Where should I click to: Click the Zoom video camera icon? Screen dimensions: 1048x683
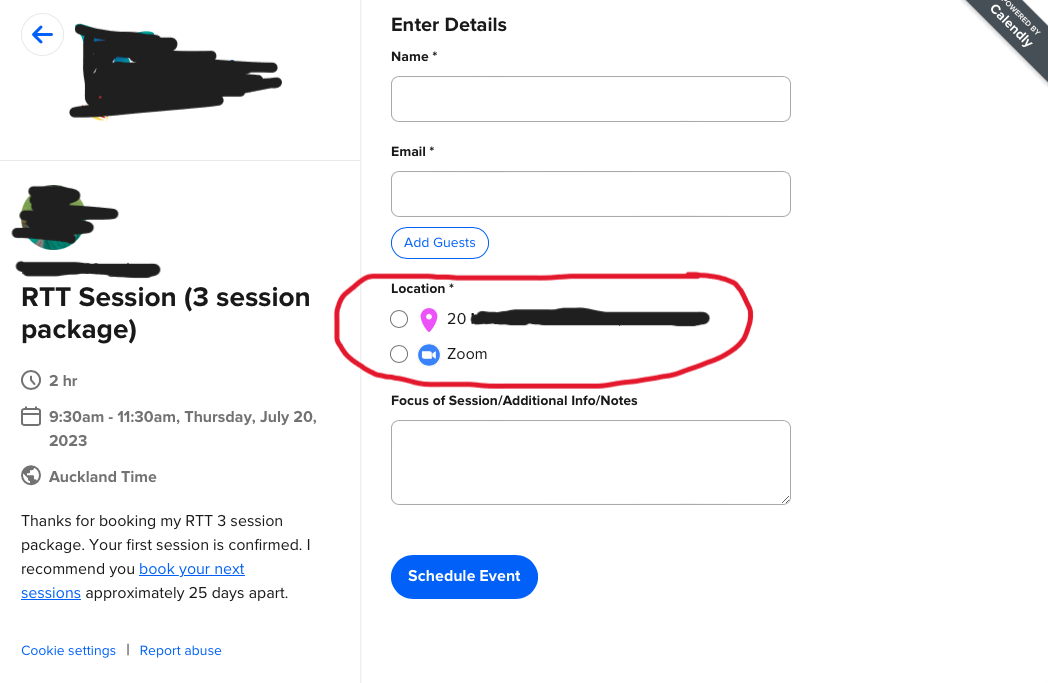(x=429, y=355)
